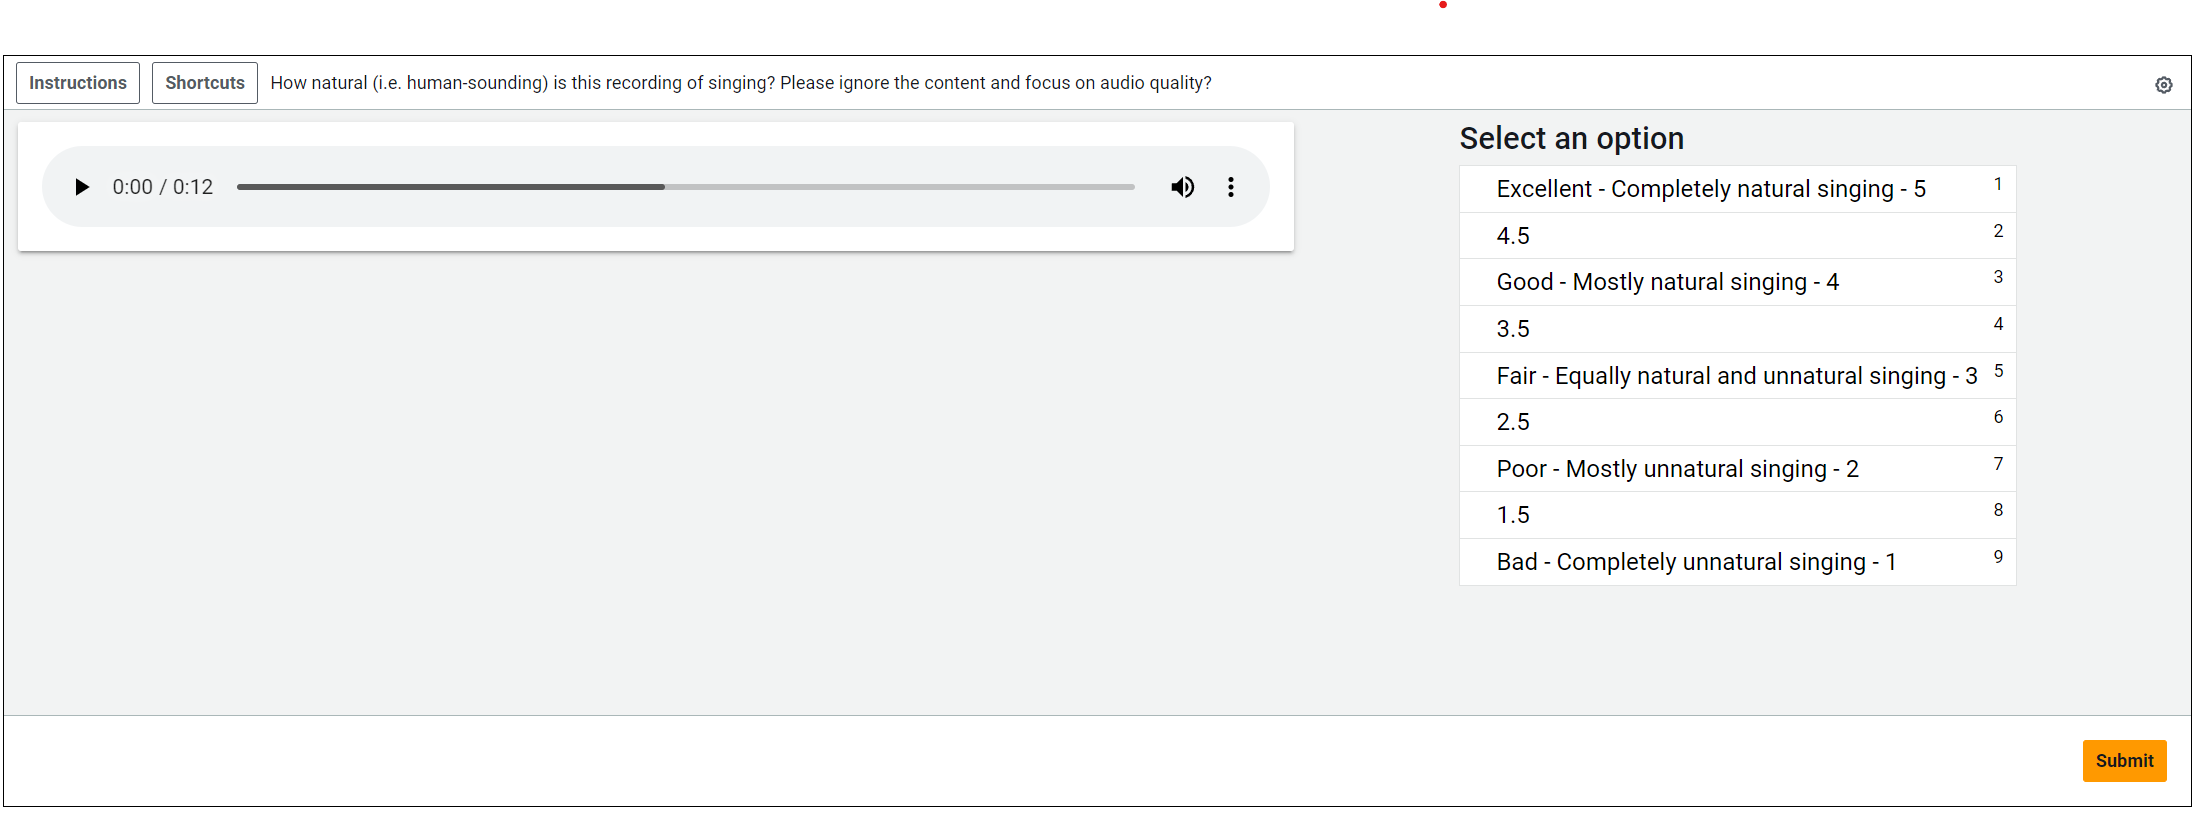This screenshot has height=822, width=2208.
Task: Select Fair - Equally natural and unnatural - 3
Action: point(1736,376)
